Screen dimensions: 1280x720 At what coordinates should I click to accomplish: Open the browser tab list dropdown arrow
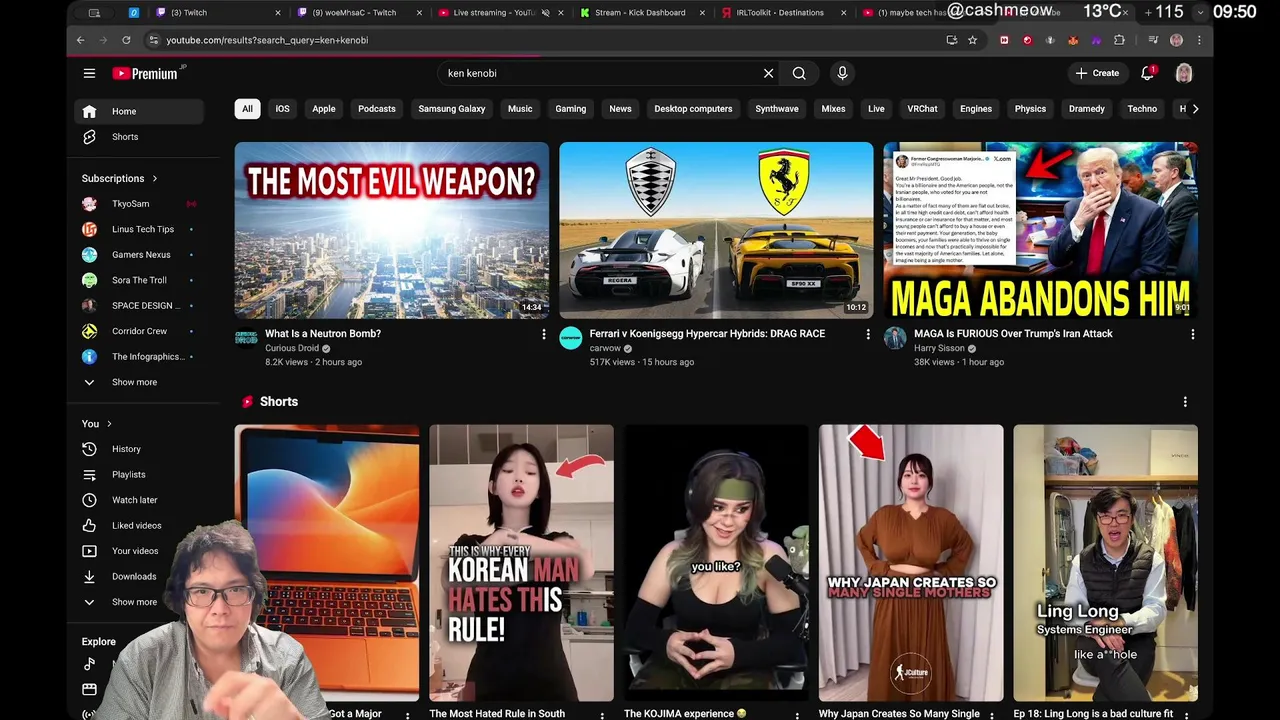[1199, 13]
